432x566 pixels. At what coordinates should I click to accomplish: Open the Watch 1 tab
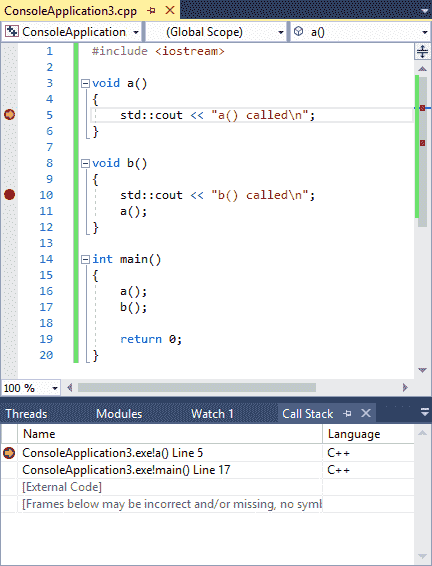(212, 414)
